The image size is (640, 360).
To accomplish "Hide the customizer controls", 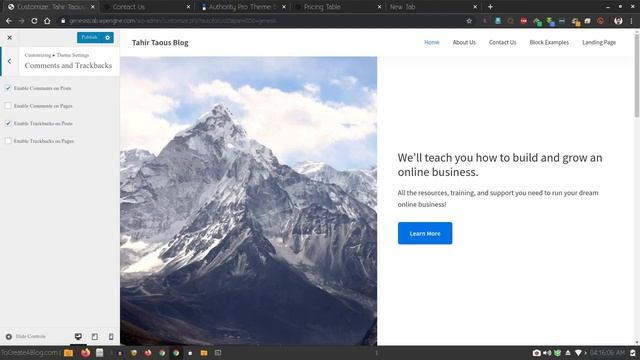I will pyautogui.click(x=25, y=336).
